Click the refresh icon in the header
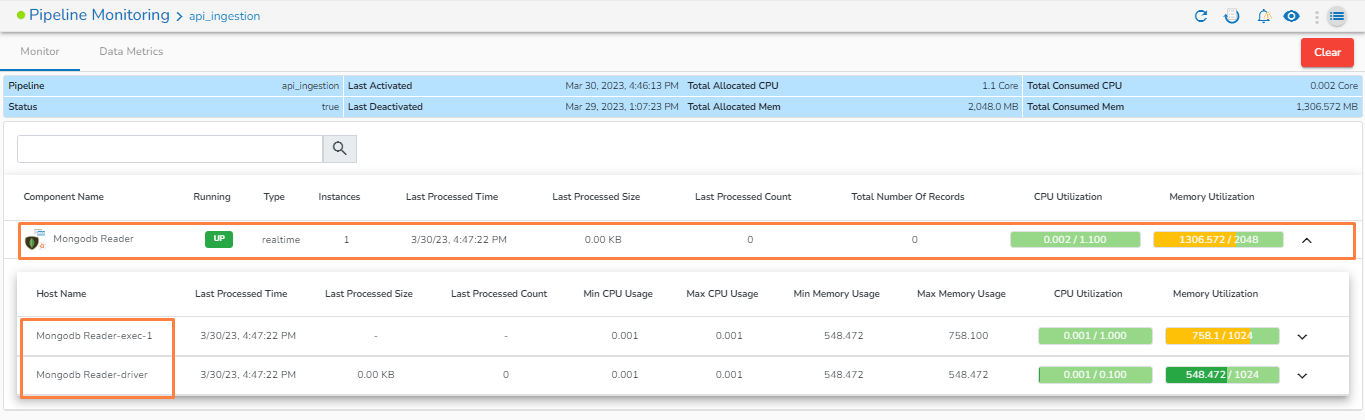1365x420 pixels. tap(1201, 16)
